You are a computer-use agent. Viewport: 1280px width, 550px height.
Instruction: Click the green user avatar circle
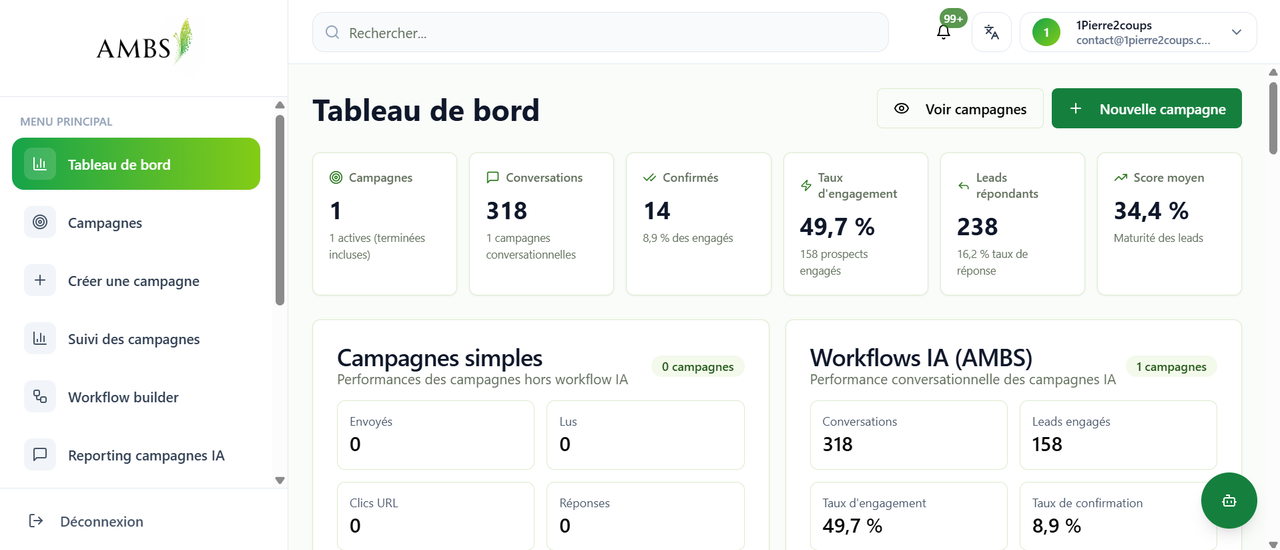tap(1046, 32)
